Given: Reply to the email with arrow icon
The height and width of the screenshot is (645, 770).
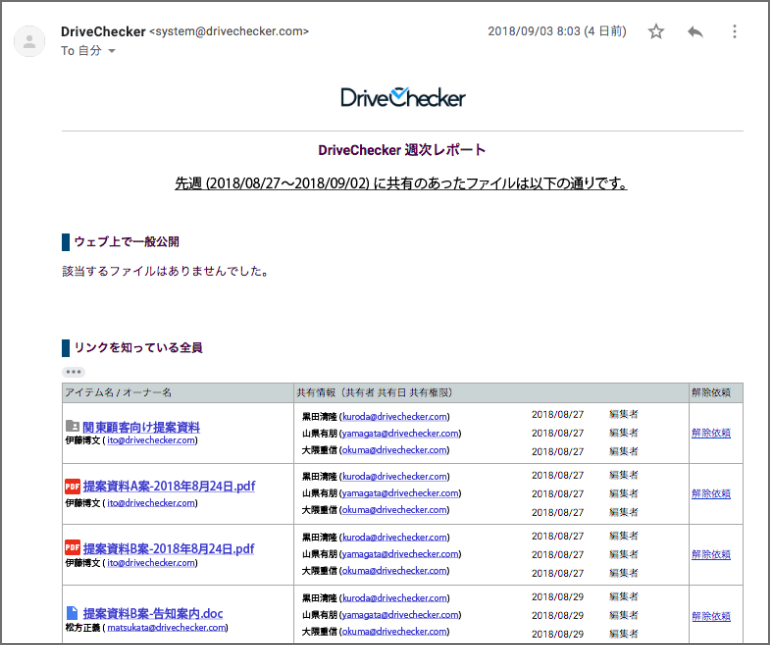Looking at the screenshot, I should tap(695, 32).
